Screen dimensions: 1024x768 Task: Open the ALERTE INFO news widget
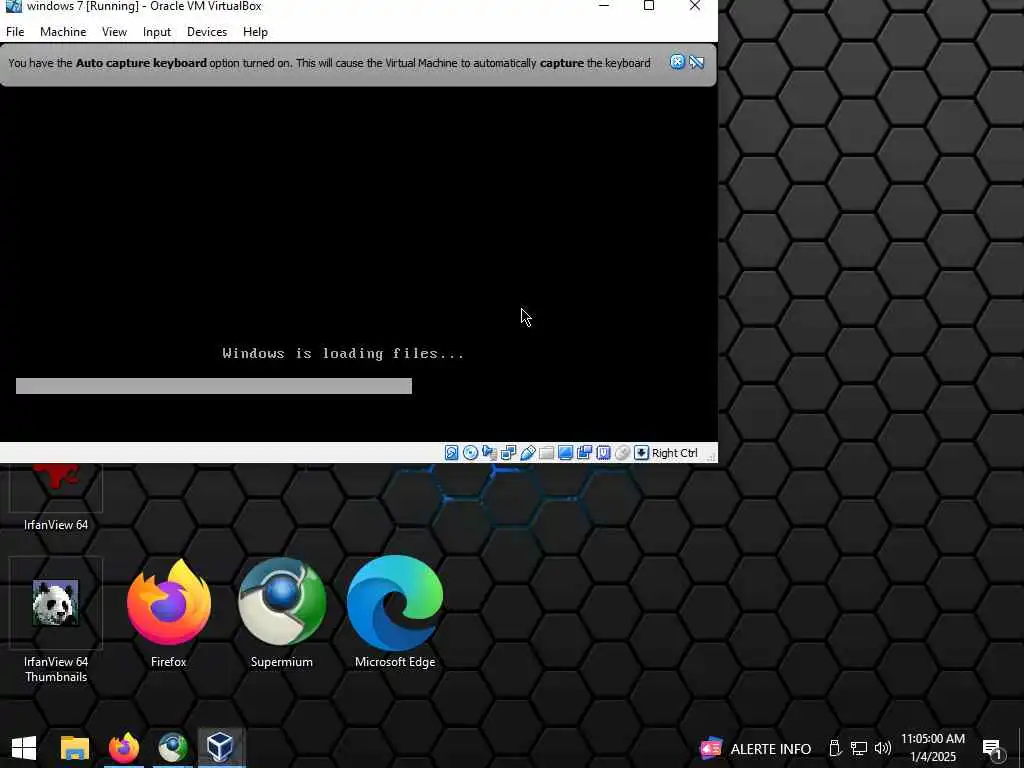coord(755,748)
